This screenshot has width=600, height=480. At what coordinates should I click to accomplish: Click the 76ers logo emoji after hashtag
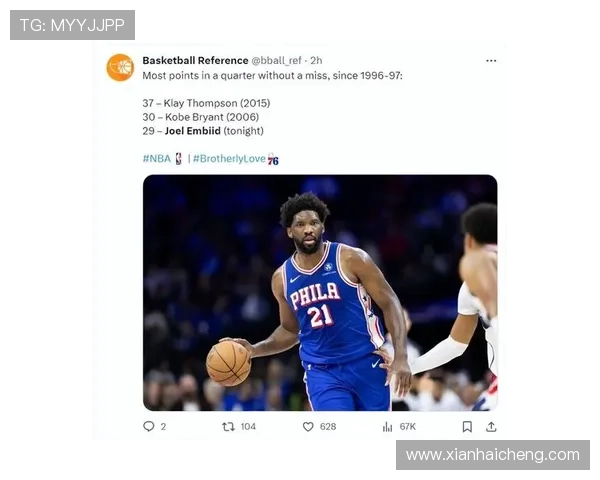click(x=273, y=159)
